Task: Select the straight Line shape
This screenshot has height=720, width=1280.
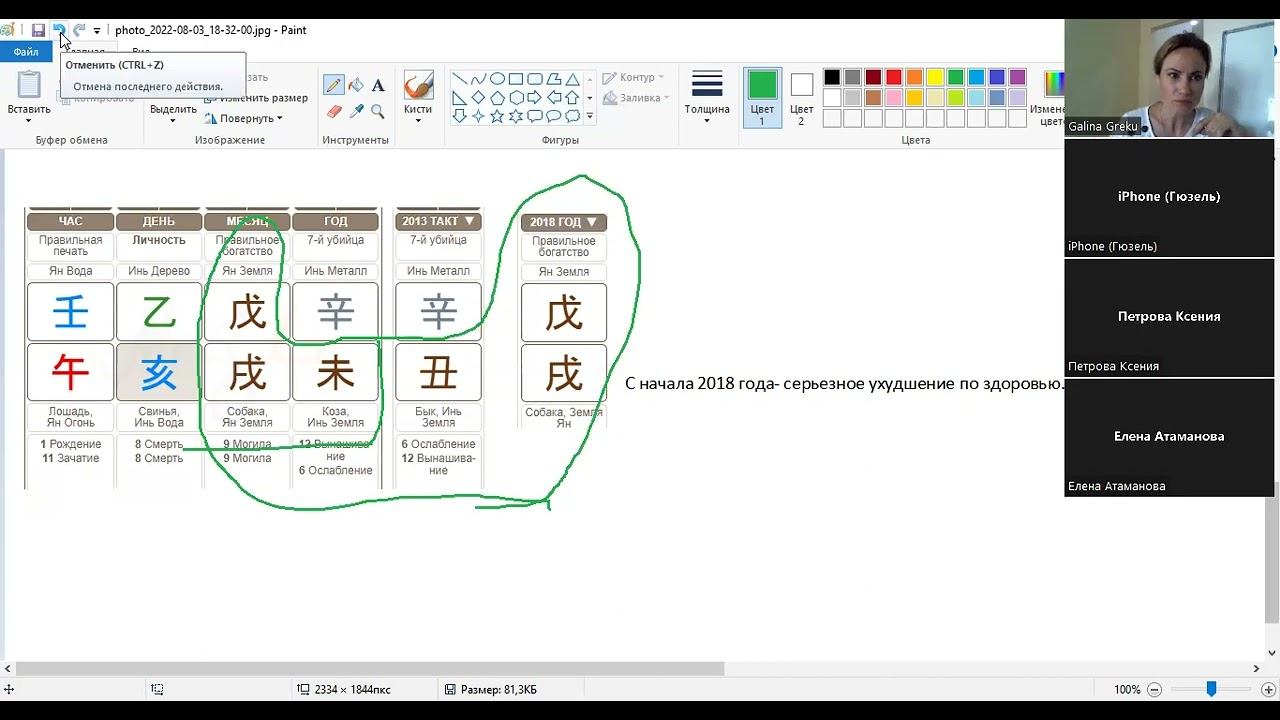Action: tap(459, 80)
